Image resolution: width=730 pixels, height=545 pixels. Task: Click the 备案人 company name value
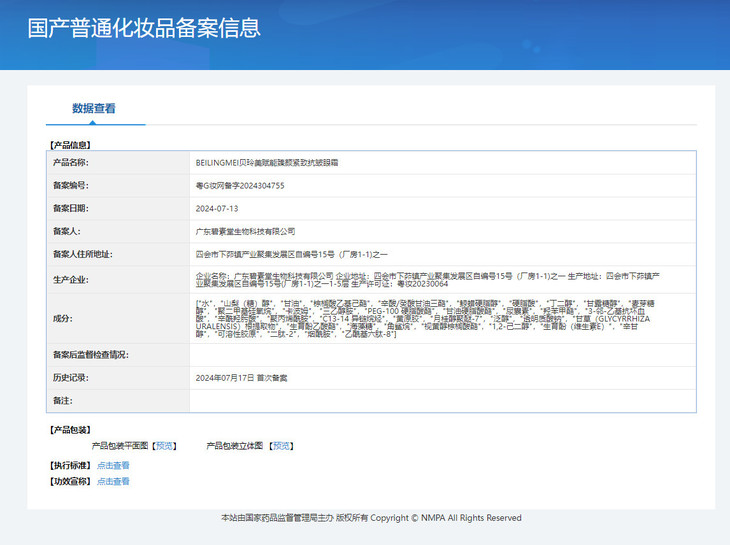point(245,231)
